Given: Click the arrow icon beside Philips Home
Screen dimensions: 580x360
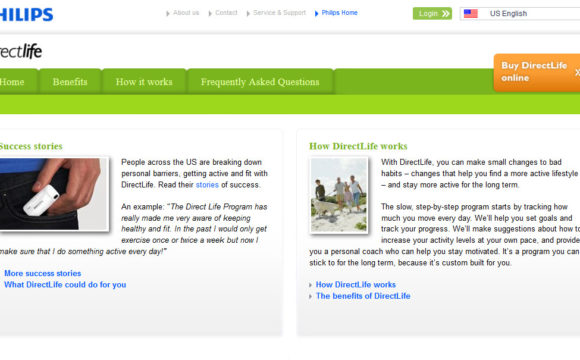Looking at the screenshot, I should (x=316, y=14).
